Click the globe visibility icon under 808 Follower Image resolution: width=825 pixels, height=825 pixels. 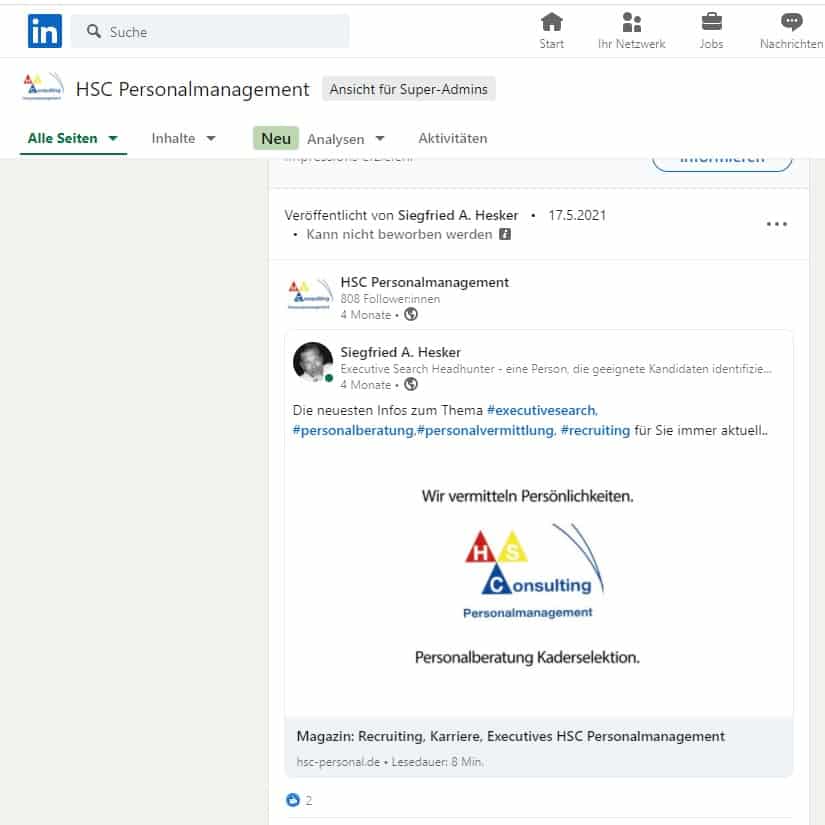(411, 315)
